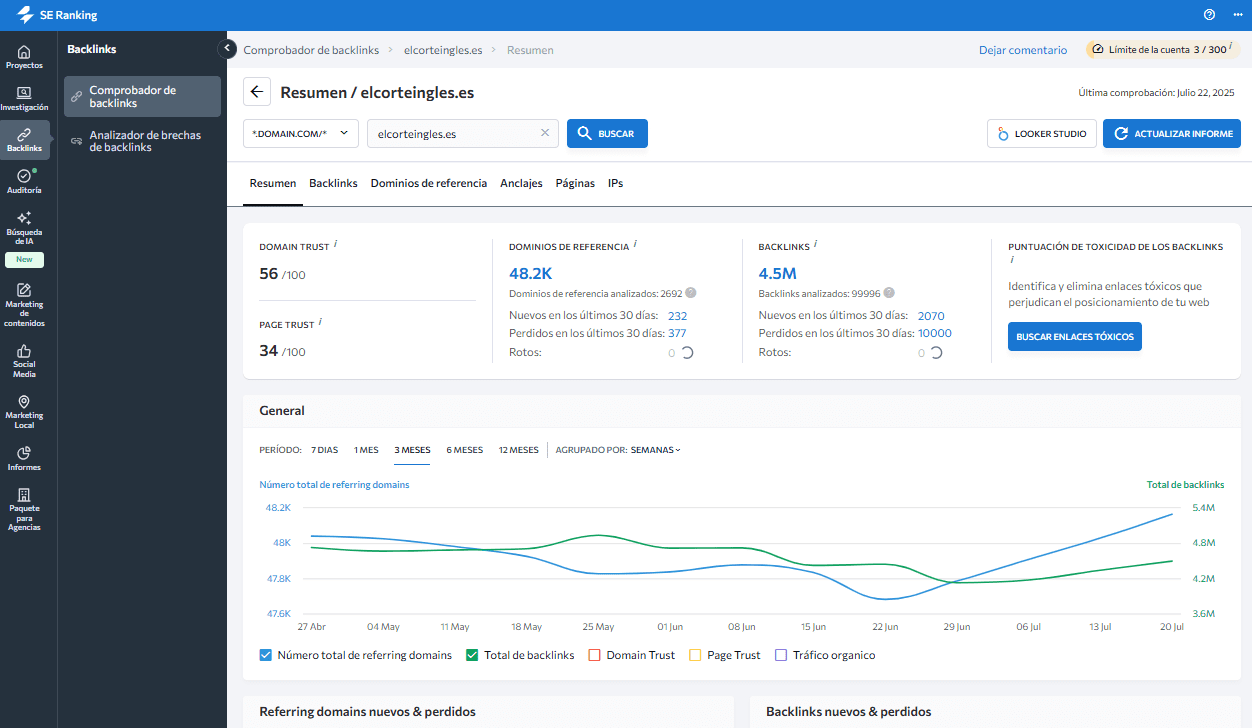Select the 6 meses period
Image resolution: width=1252 pixels, height=728 pixels.
[x=464, y=450]
